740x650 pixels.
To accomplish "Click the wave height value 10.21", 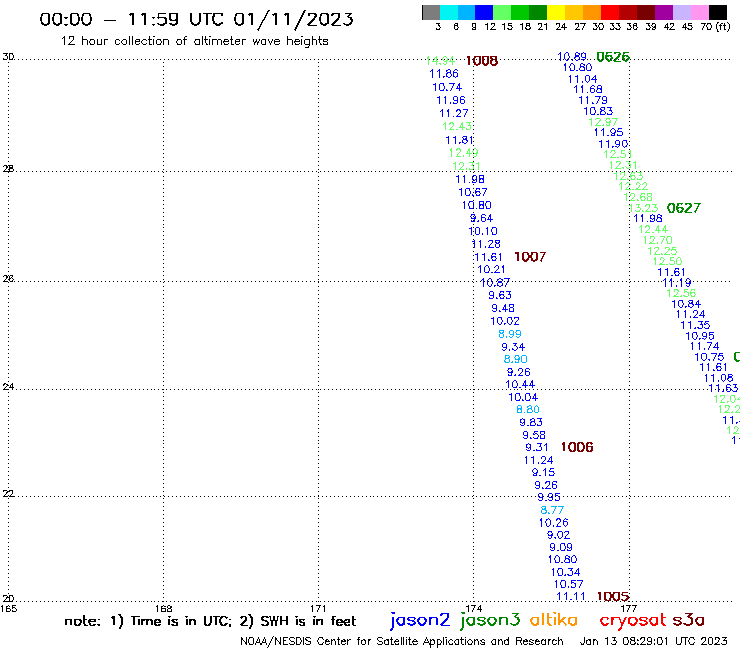I will [491, 269].
